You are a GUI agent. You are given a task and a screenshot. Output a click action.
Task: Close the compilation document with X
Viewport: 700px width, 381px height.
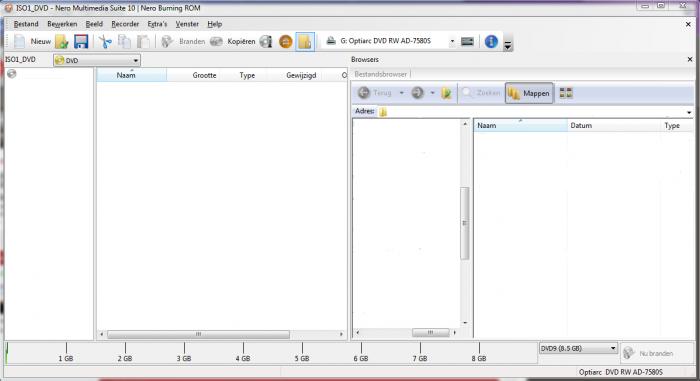point(688,24)
